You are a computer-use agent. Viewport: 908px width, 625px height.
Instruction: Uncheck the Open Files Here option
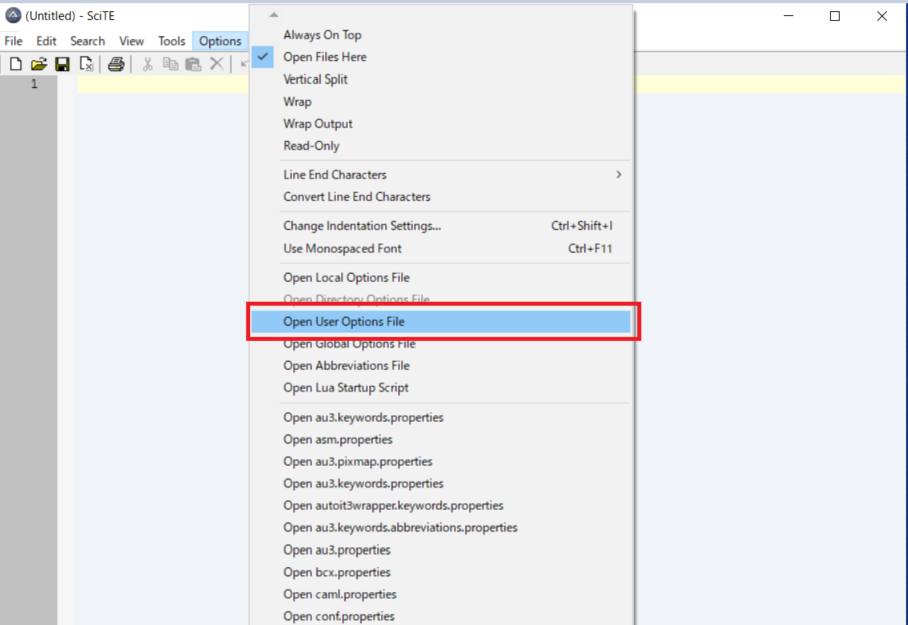(x=324, y=57)
